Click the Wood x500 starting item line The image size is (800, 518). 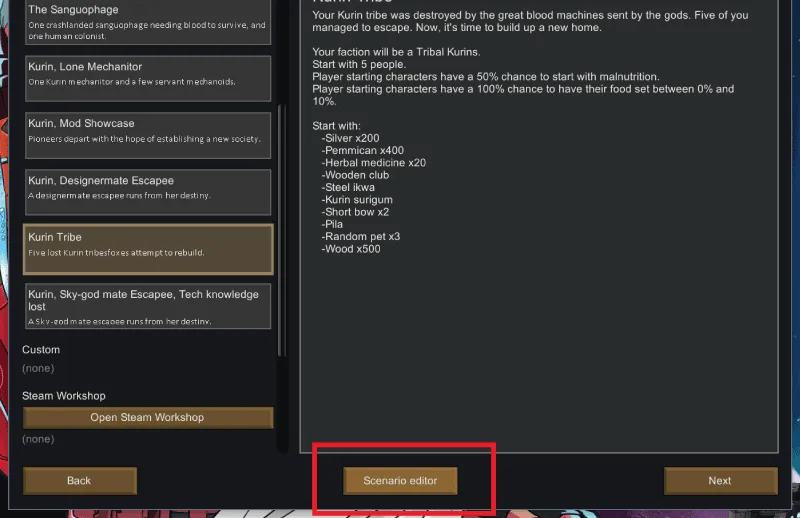click(351, 249)
